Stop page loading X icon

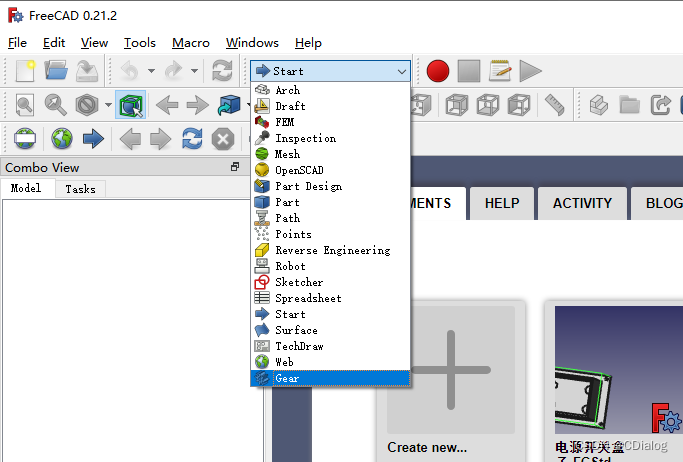223,139
